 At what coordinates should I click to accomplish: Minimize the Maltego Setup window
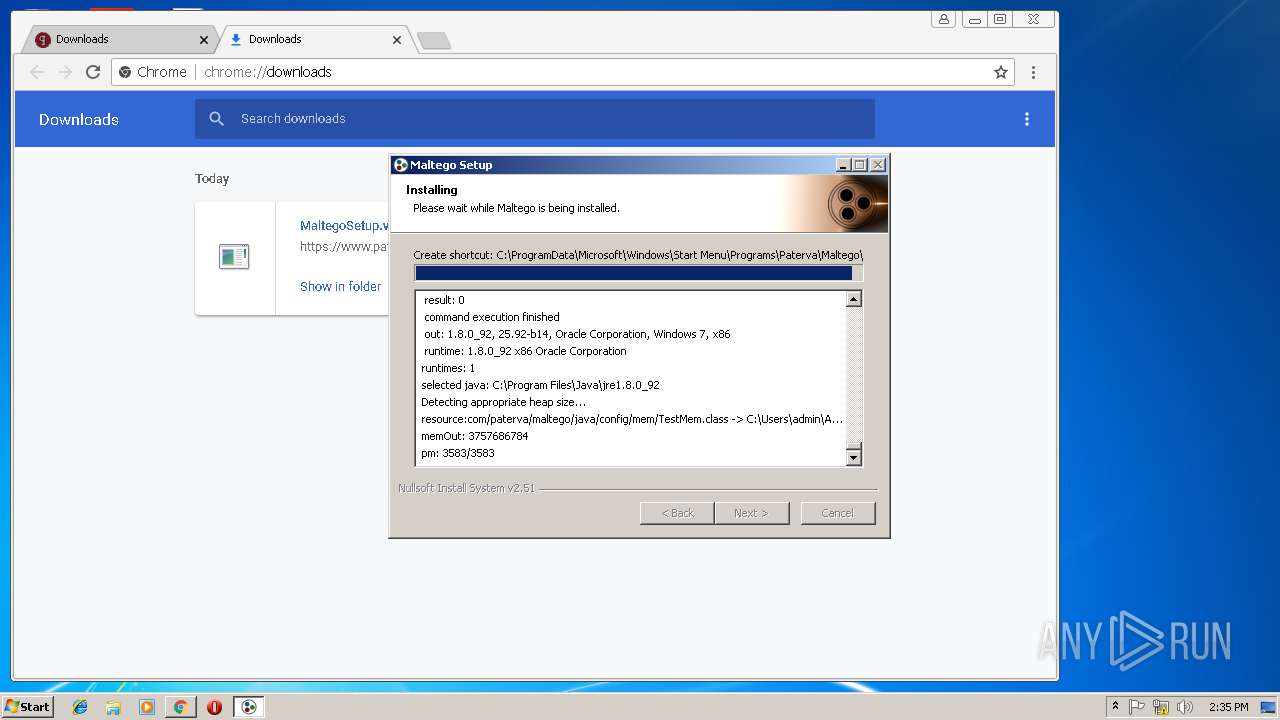843,165
